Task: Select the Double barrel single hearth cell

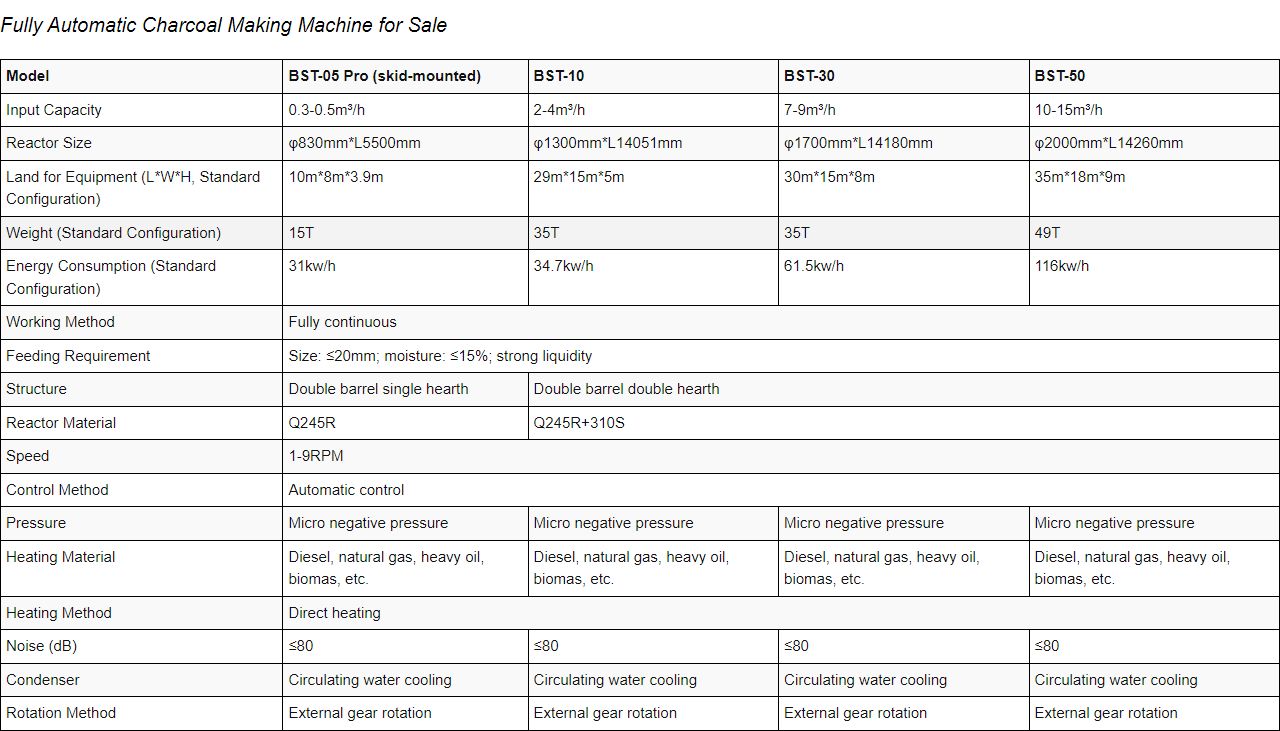Action: 405,389
